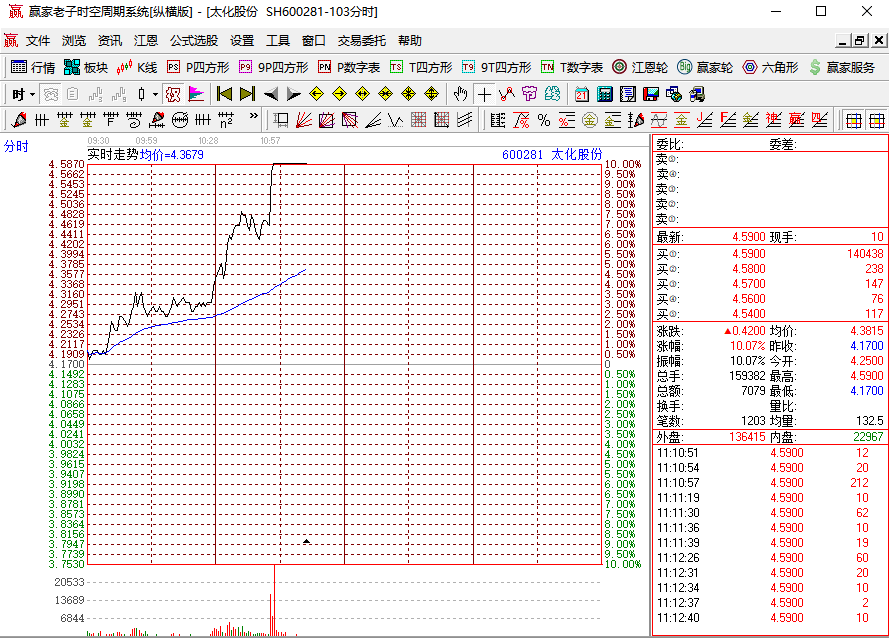Click the black left arrow icon
The width and height of the screenshot is (889, 638).
click(271, 94)
